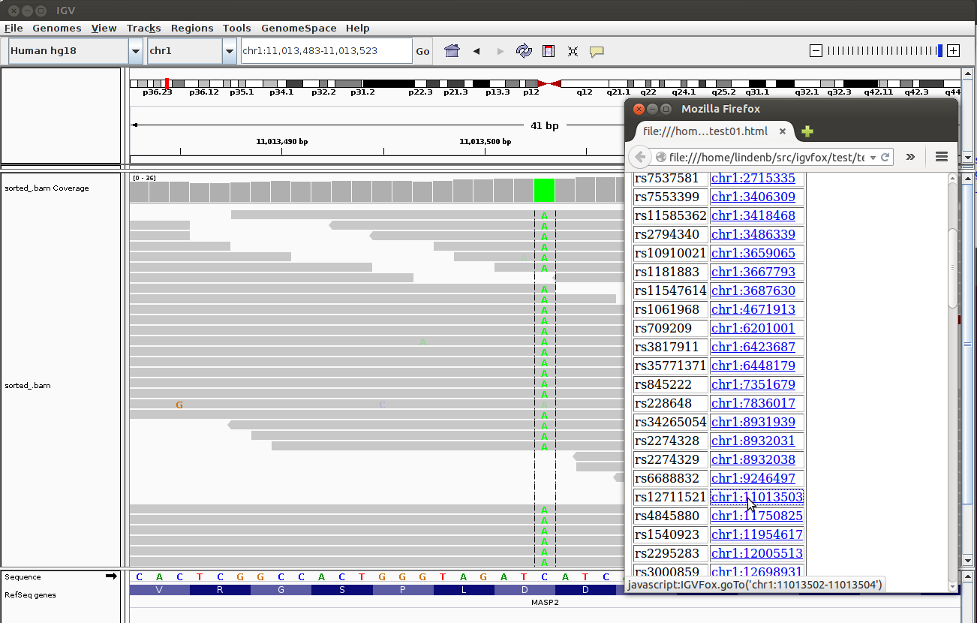This screenshot has width=977, height=623.
Task: Click the locus input field
Action: 326,51
